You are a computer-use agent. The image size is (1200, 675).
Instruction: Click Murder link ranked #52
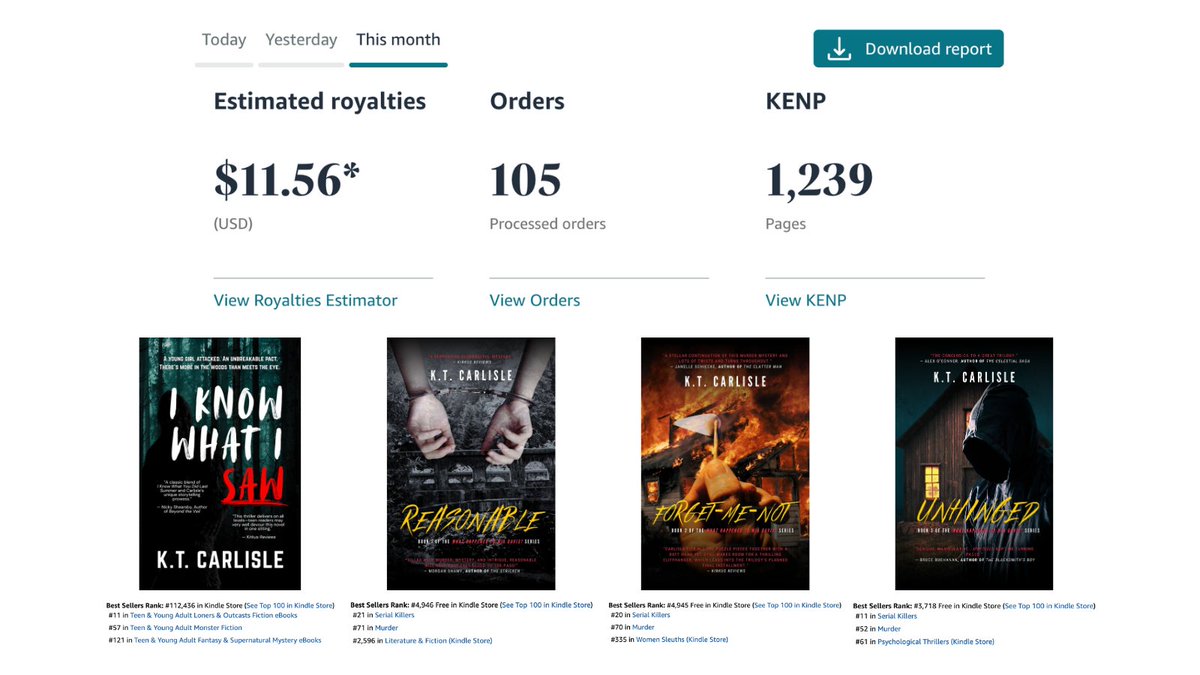pyautogui.click(x=889, y=629)
